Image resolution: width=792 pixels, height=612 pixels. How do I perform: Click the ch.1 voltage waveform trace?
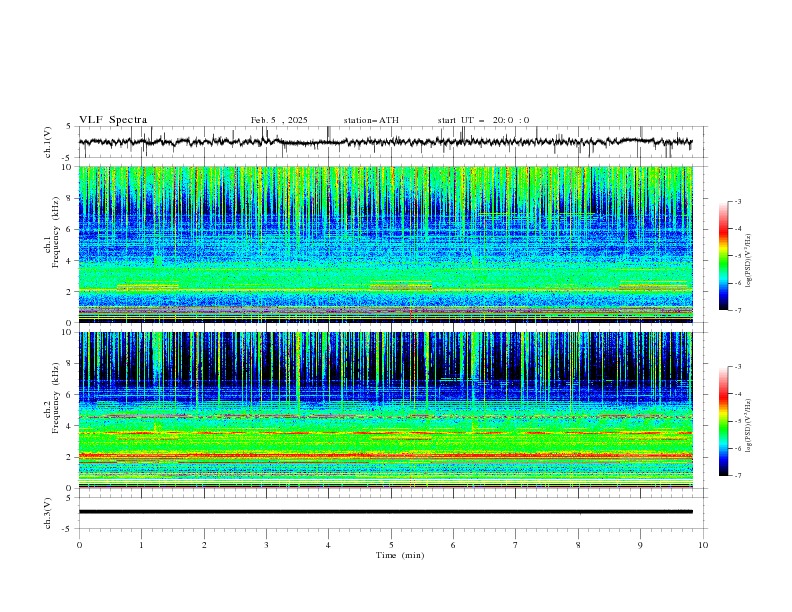[x=386, y=142]
